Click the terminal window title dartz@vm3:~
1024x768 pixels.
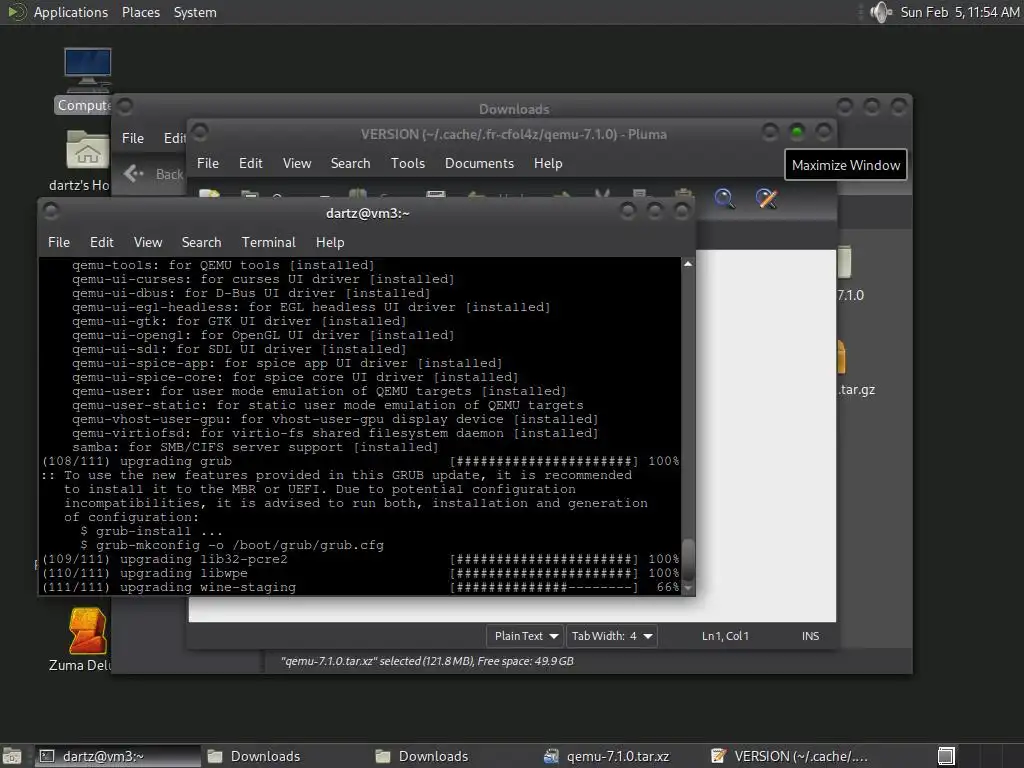[368, 214]
